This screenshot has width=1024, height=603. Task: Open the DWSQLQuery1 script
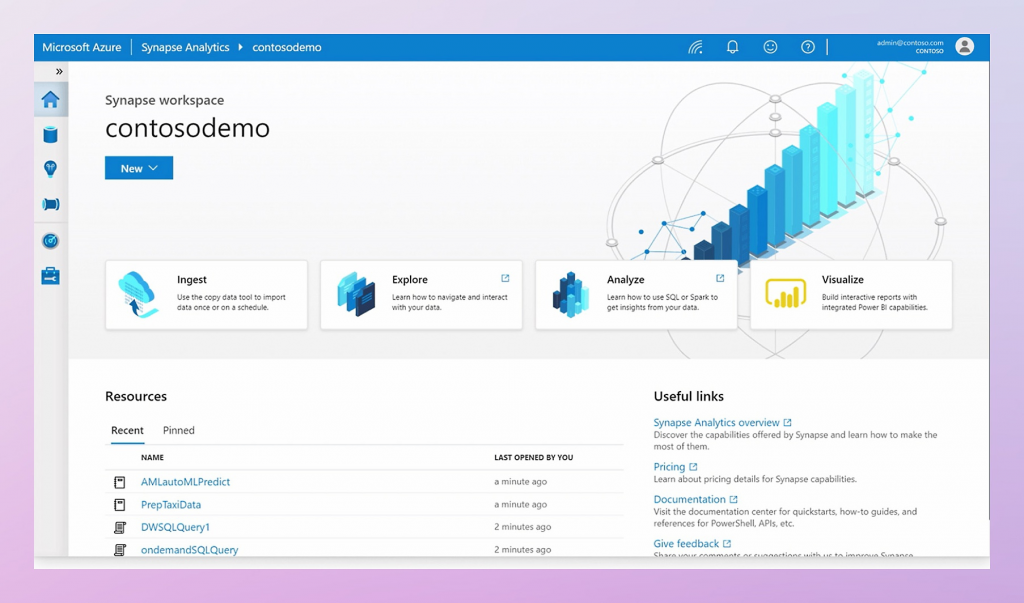point(175,527)
